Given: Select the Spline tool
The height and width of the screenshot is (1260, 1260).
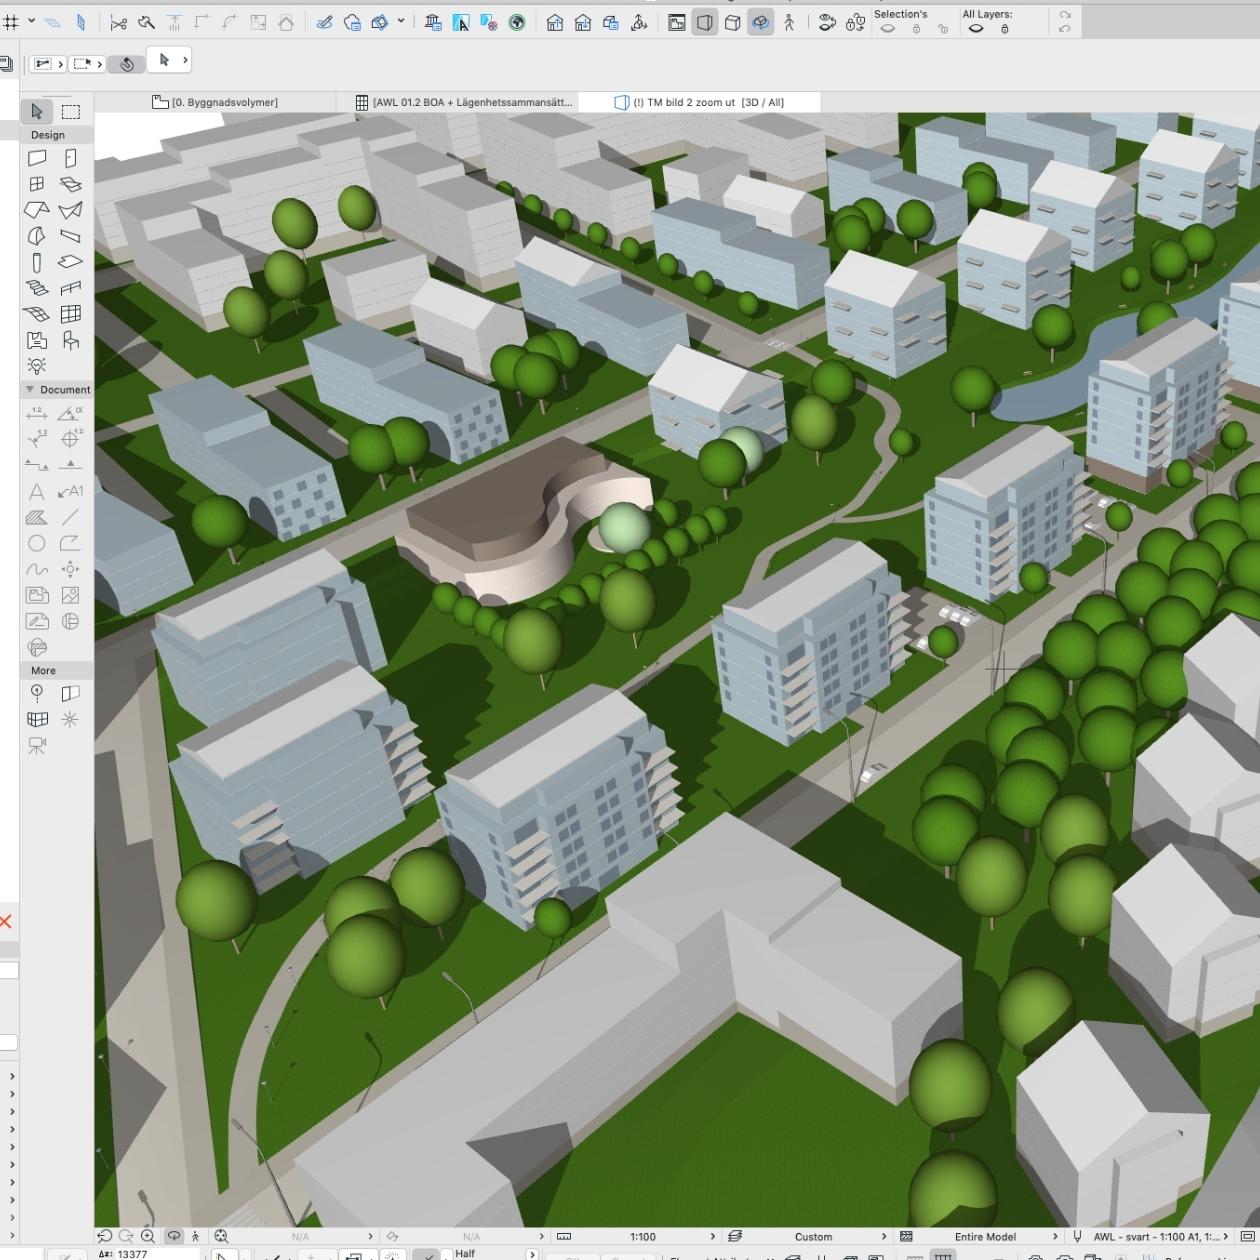Looking at the screenshot, I should 37,569.
